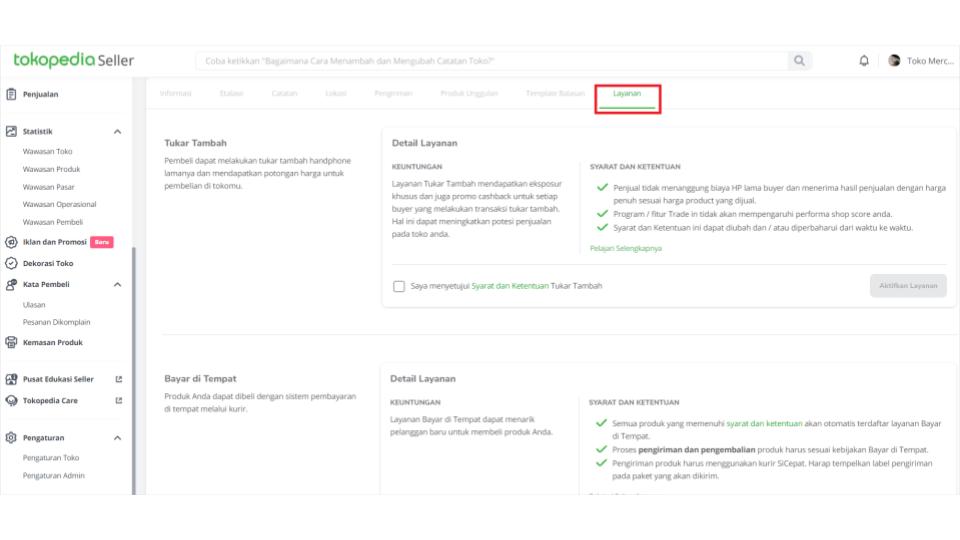960x540 pixels.
Task: Click the Dekorasi Toko icon
Action: pyautogui.click(x=12, y=264)
